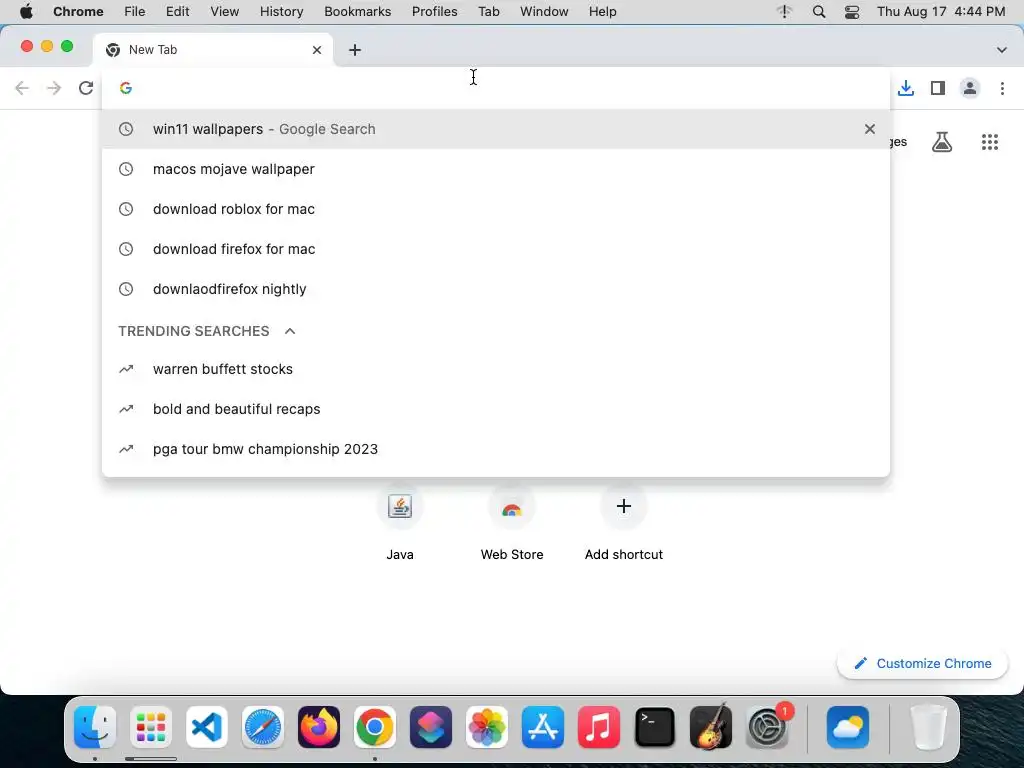Open the Java shortcut

tap(400, 522)
